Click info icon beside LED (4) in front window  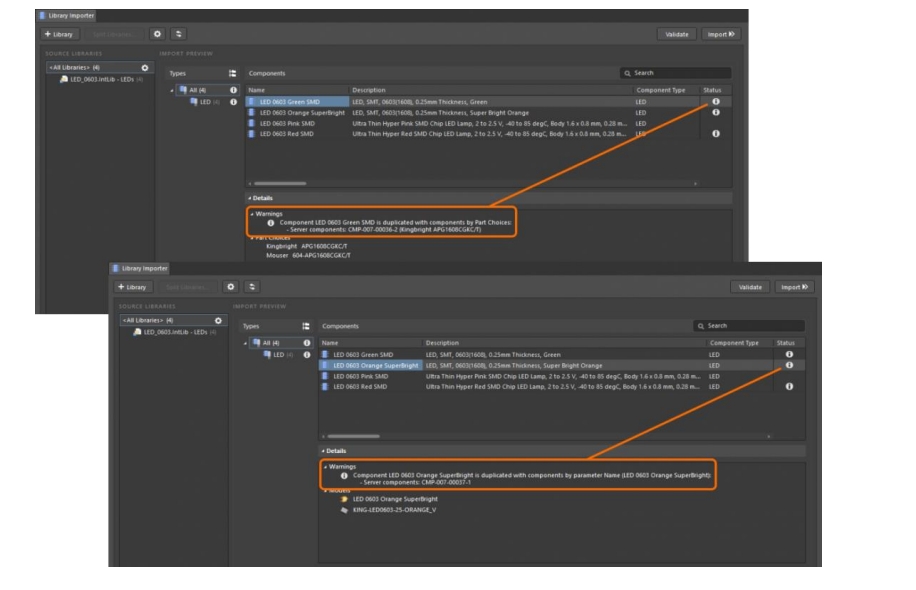point(307,355)
